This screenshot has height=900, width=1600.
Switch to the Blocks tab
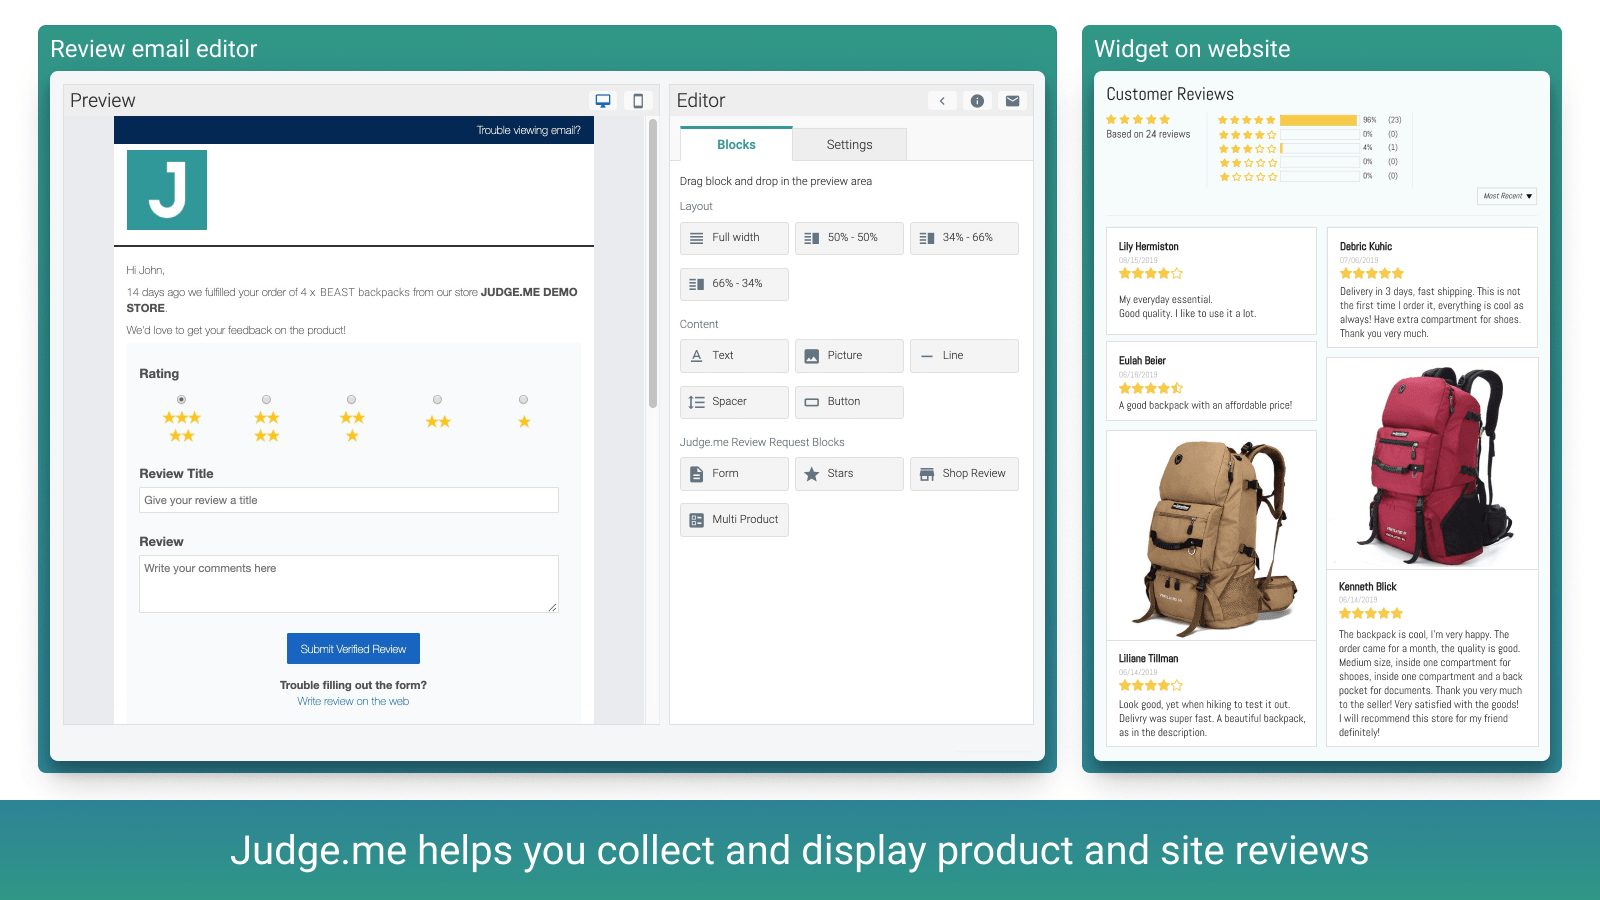pos(736,145)
